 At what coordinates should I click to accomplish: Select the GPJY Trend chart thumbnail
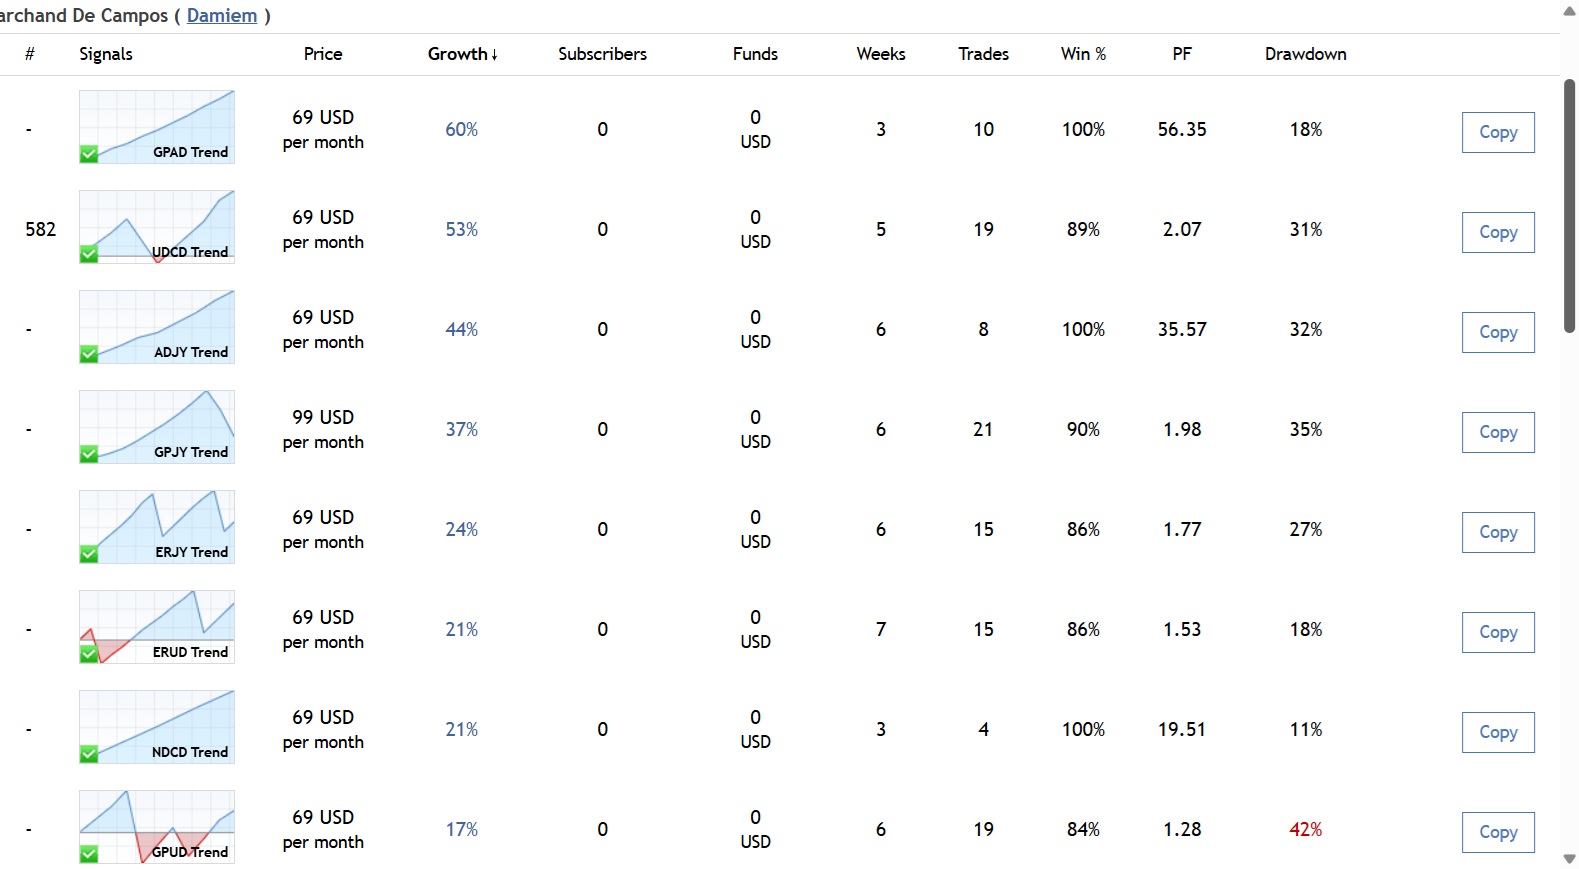pyautogui.click(x=157, y=426)
